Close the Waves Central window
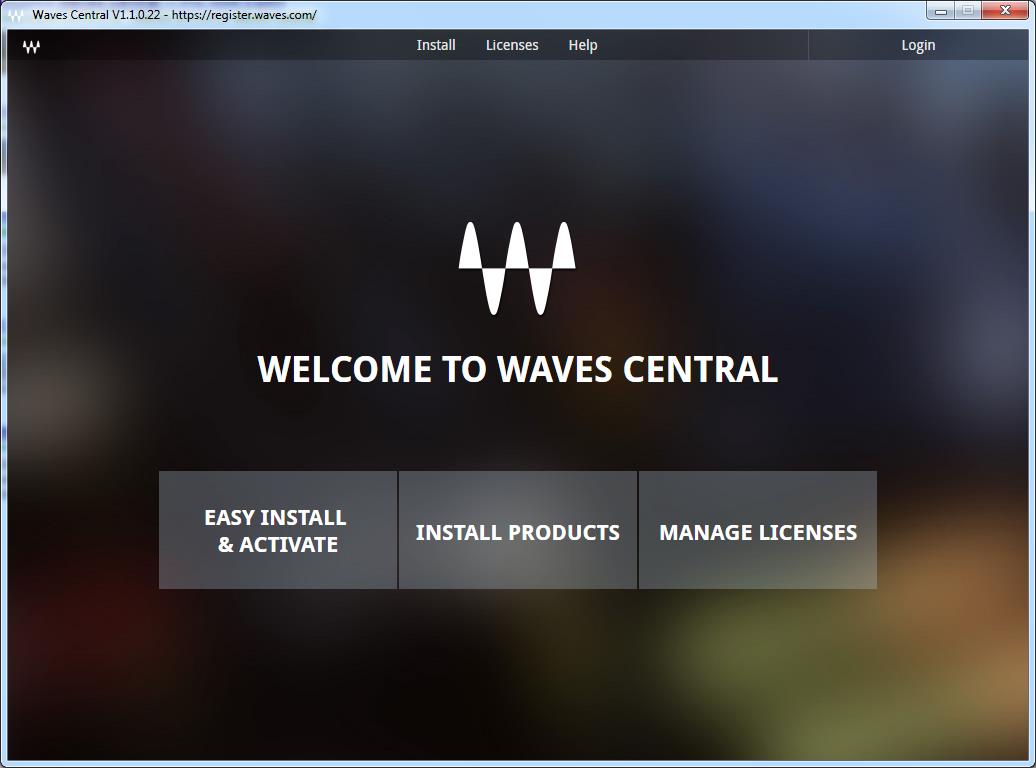 click(x=1006, y=11)
